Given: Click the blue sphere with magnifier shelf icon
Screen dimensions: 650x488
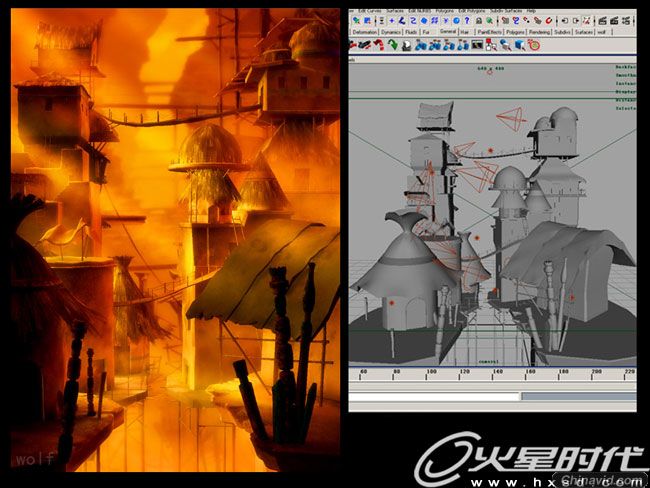Looking at the screenshot, I should pyautogui.click(x=505, y=44).
